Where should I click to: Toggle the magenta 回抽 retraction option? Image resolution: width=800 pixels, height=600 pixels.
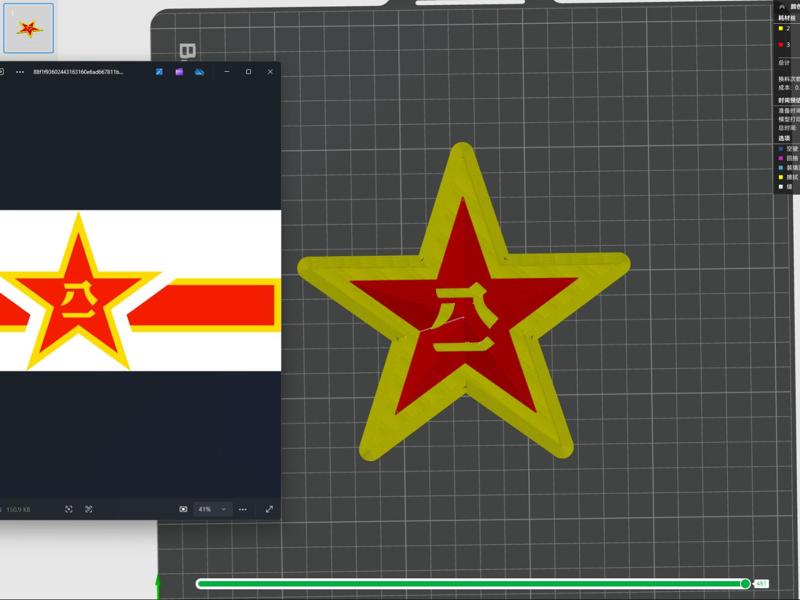click(x=781, y=158)
